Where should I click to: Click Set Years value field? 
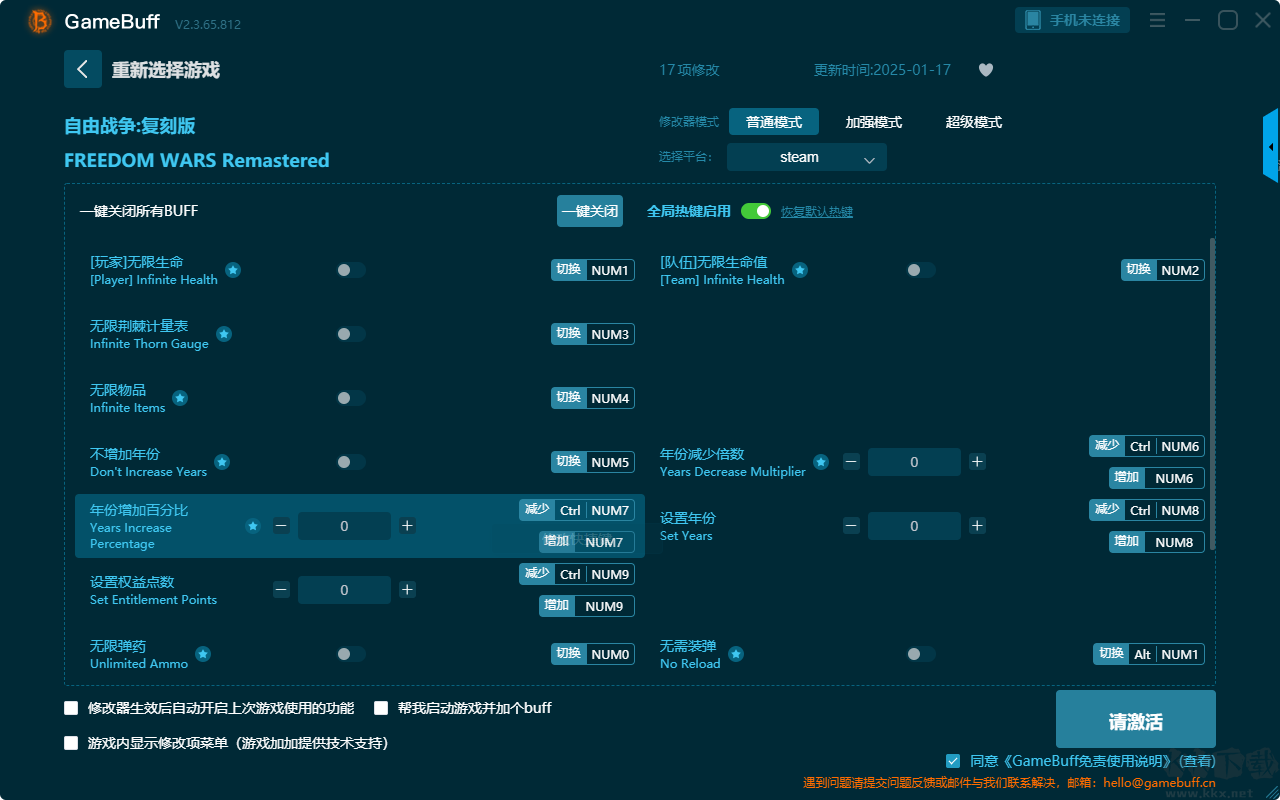coord(914,526)
